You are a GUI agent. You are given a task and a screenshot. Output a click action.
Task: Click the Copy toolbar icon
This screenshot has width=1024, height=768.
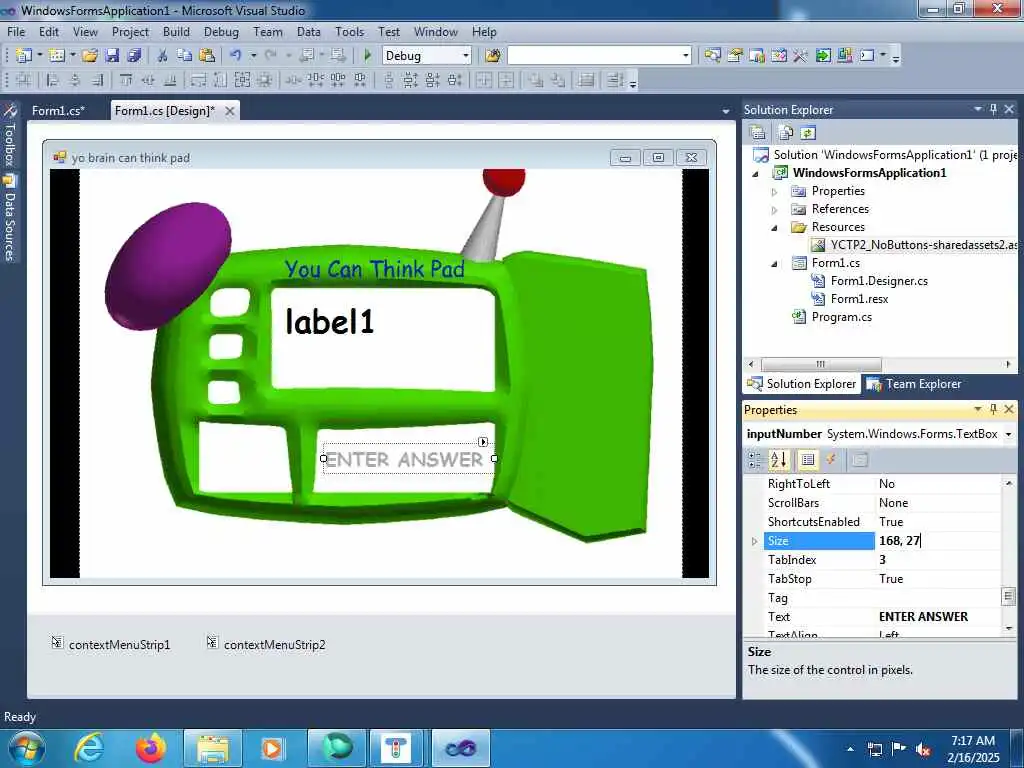tap(185, 56)
